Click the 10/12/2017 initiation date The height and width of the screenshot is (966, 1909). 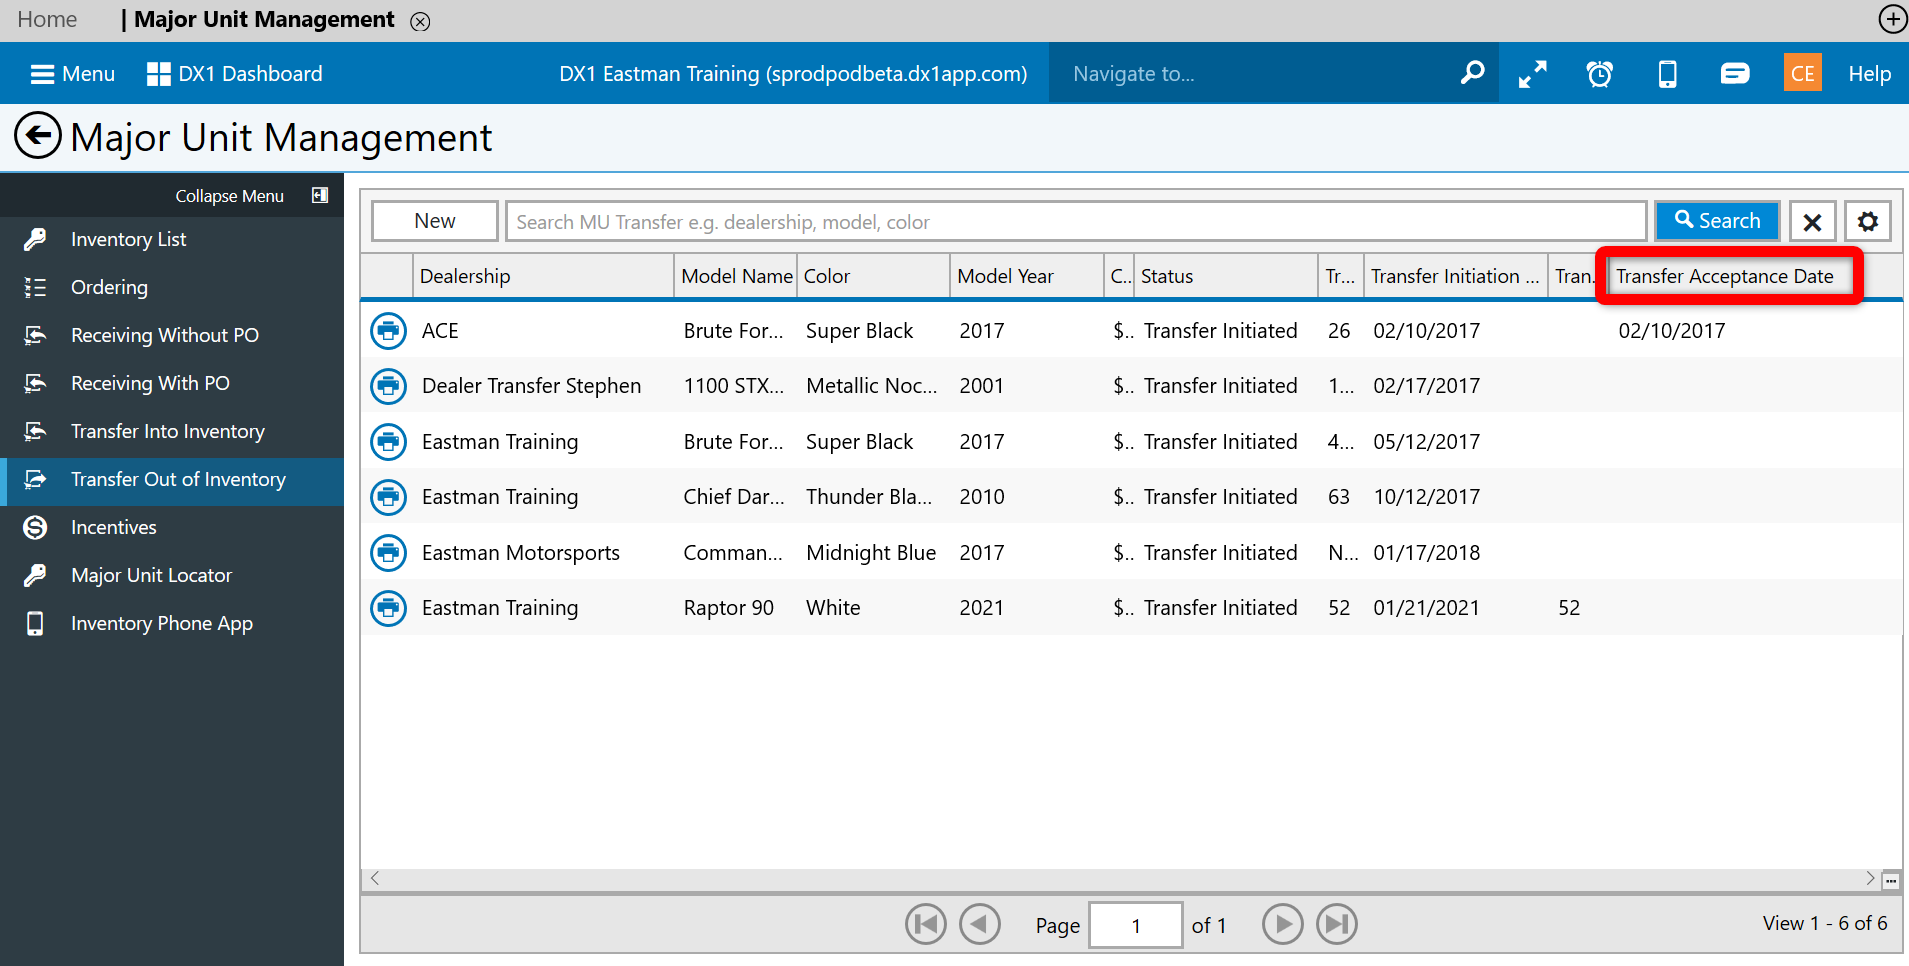[1427, 497]
